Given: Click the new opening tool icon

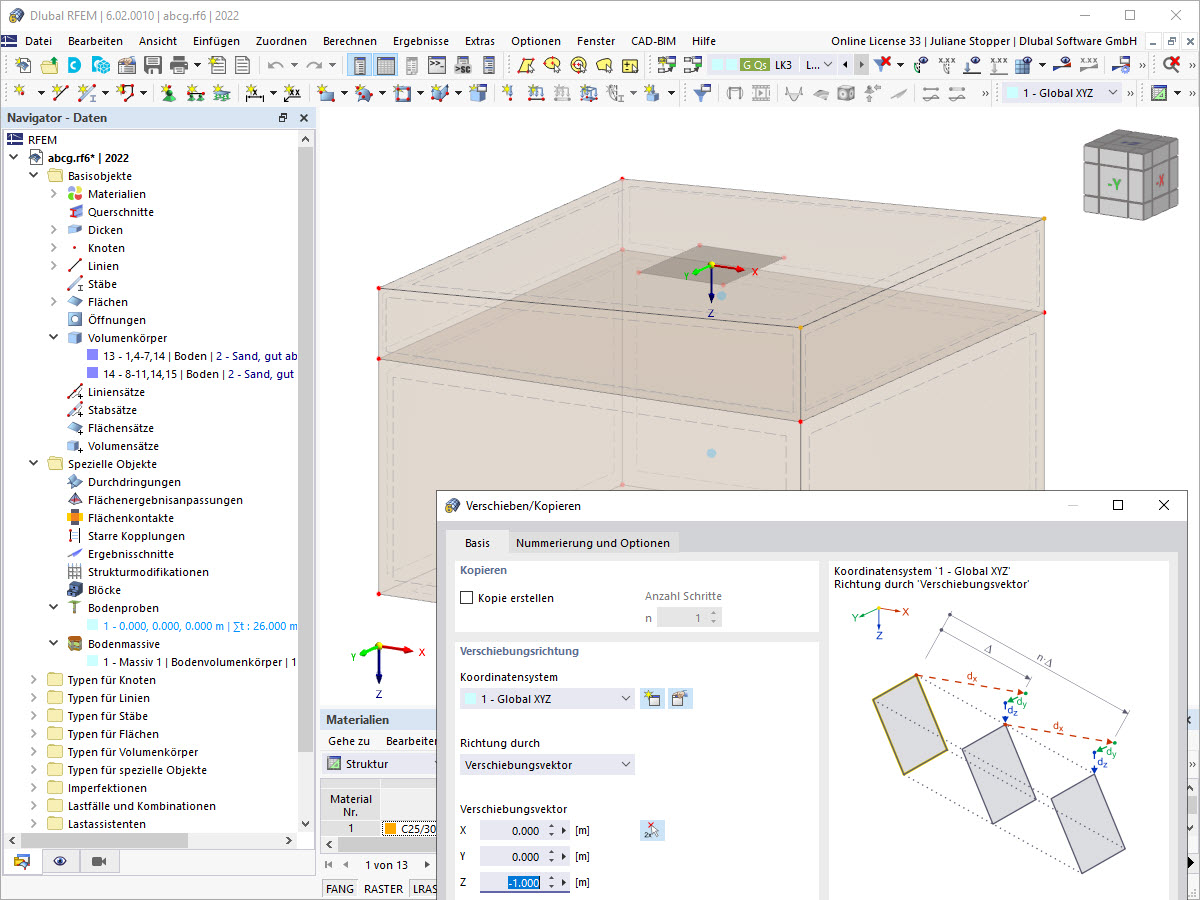Looking at the screenshot, I should click(x=402, y=93).
